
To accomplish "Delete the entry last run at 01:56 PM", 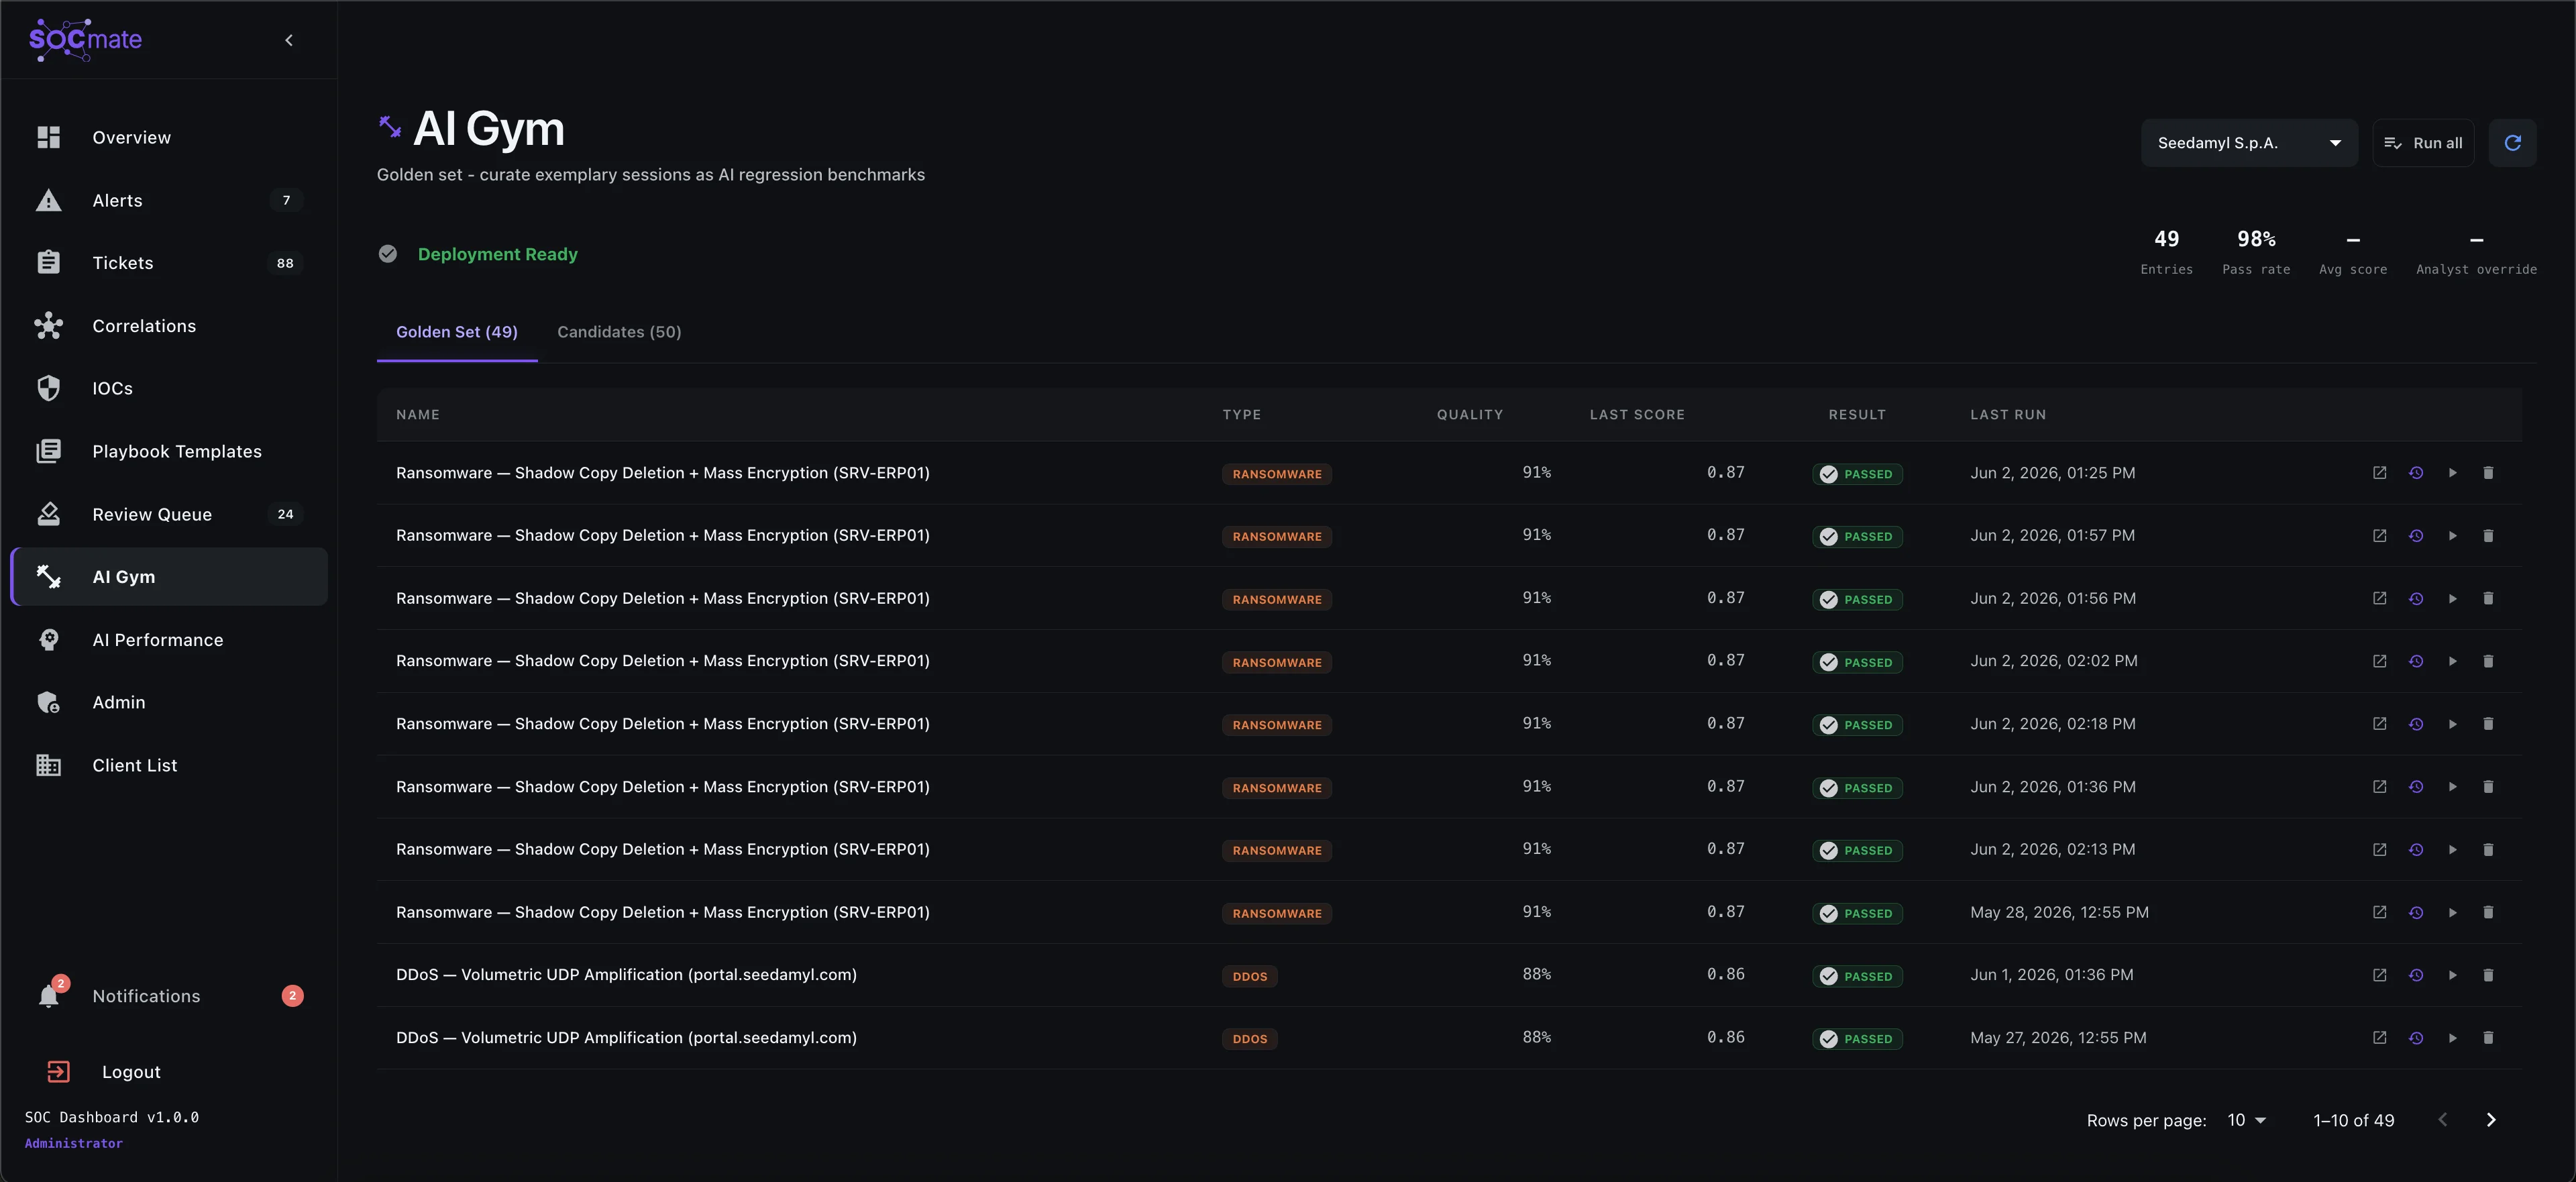I will coord(2488,598).
